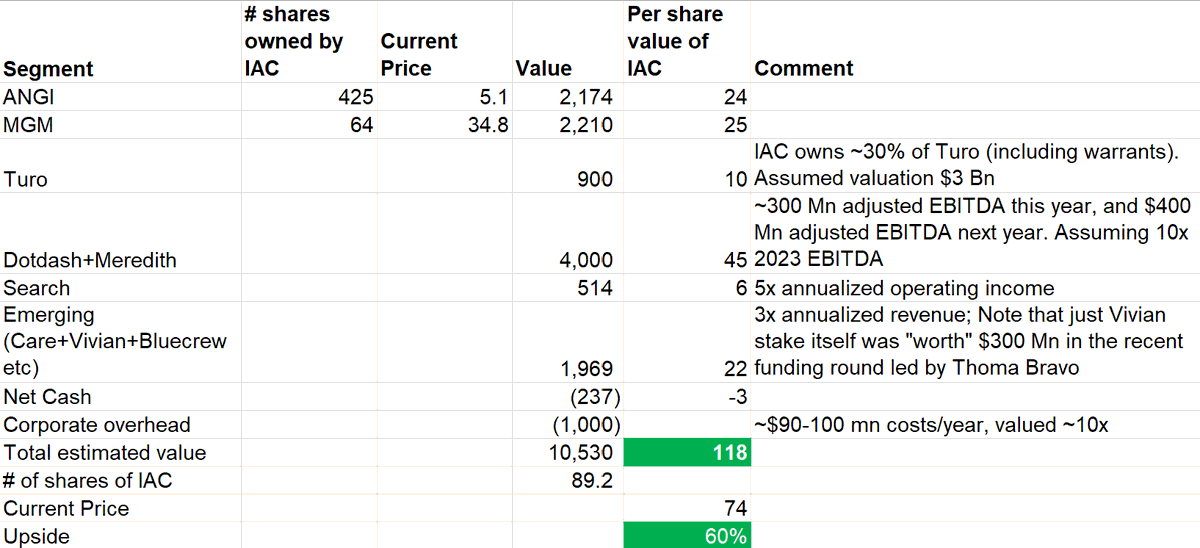Click the MGM segment cell
The width and height of the screenshot is (1200, 548).
click(x=120, y=125)
